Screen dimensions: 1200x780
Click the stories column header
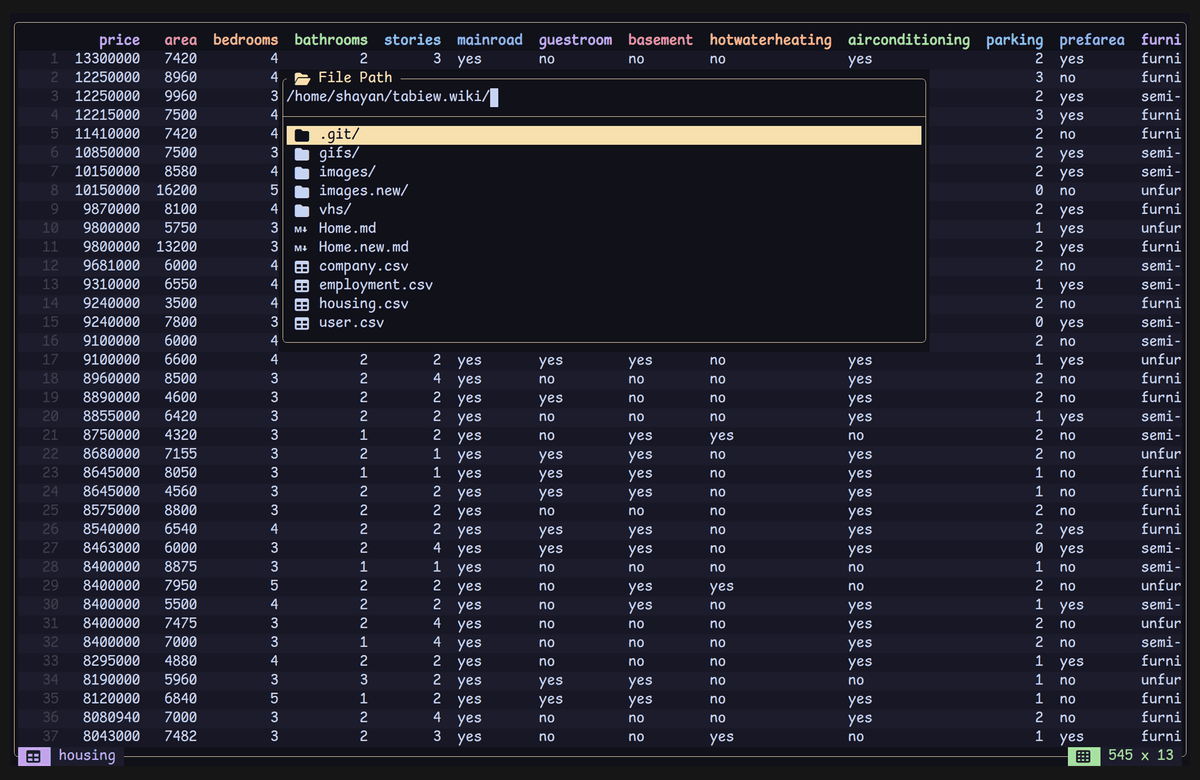click(x=413, y=40)
